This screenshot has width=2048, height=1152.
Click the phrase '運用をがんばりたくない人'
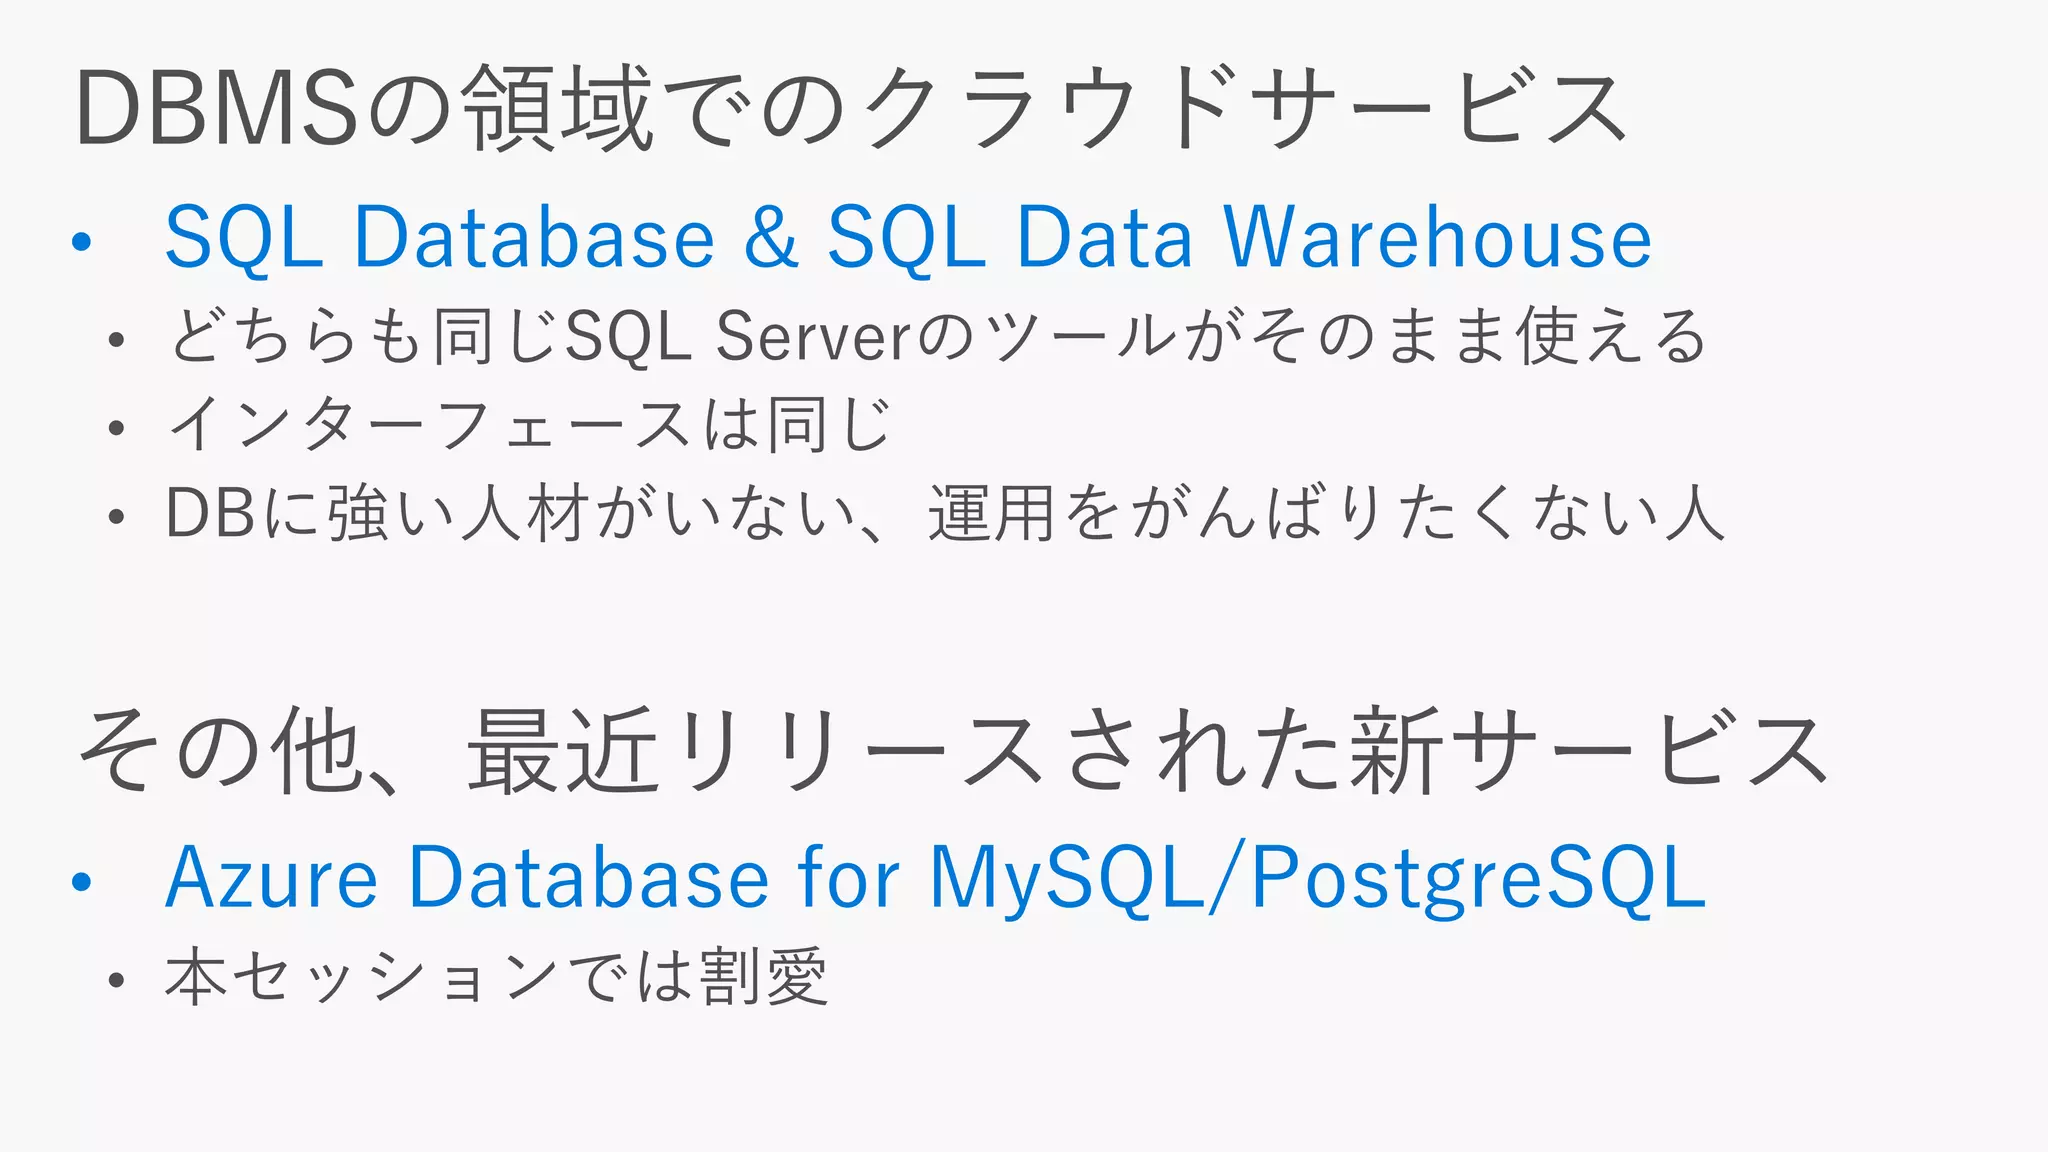(1327, 513)
